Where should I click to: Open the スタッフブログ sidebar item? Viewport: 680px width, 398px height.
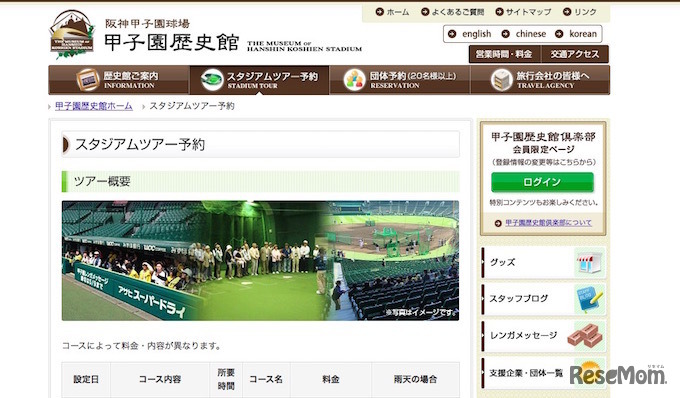click(x=543, y=299)
